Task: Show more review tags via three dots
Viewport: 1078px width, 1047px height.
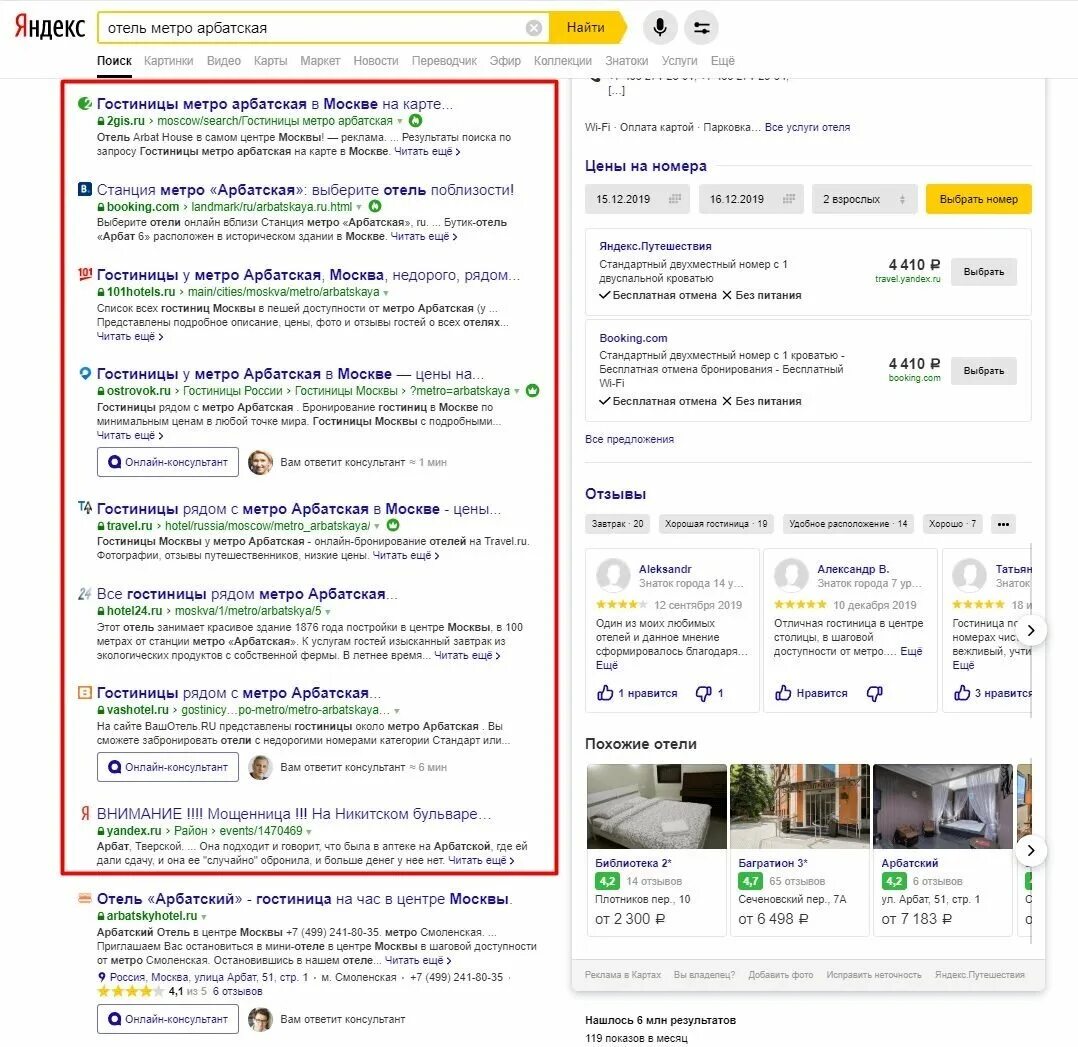Action: click(x=1004, y=524)
